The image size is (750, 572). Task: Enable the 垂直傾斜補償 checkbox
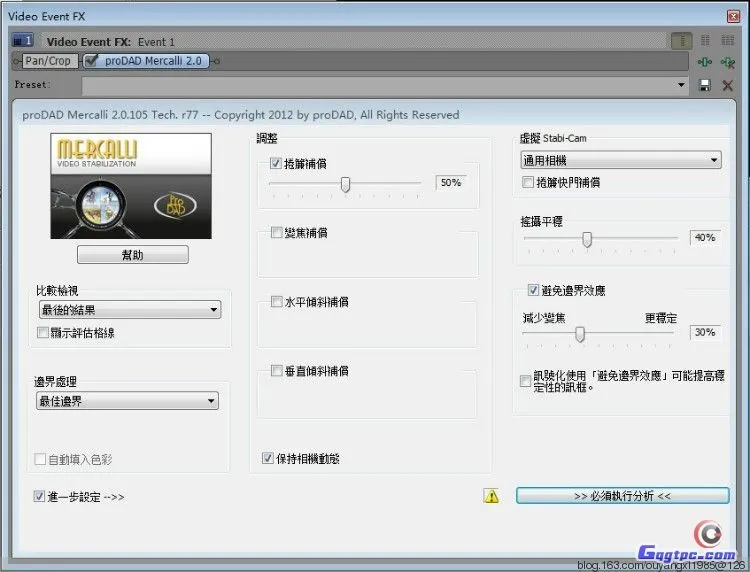coord(276,371)
